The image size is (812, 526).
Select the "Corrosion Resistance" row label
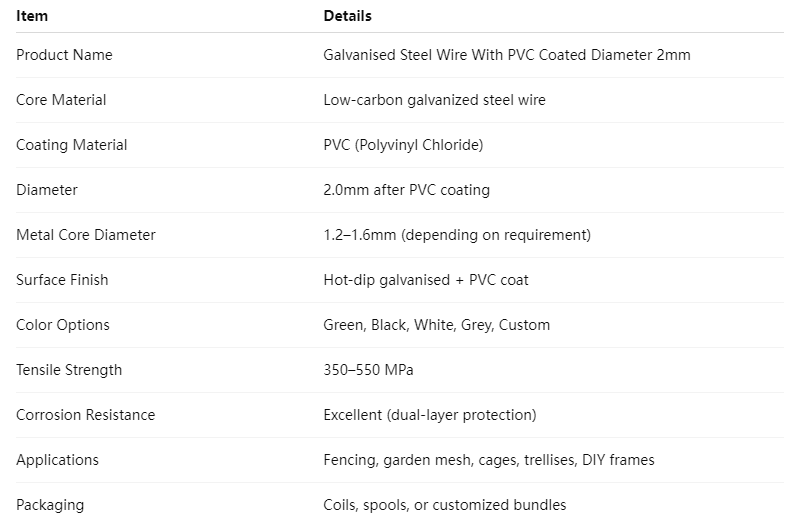[x=86, y=415]
